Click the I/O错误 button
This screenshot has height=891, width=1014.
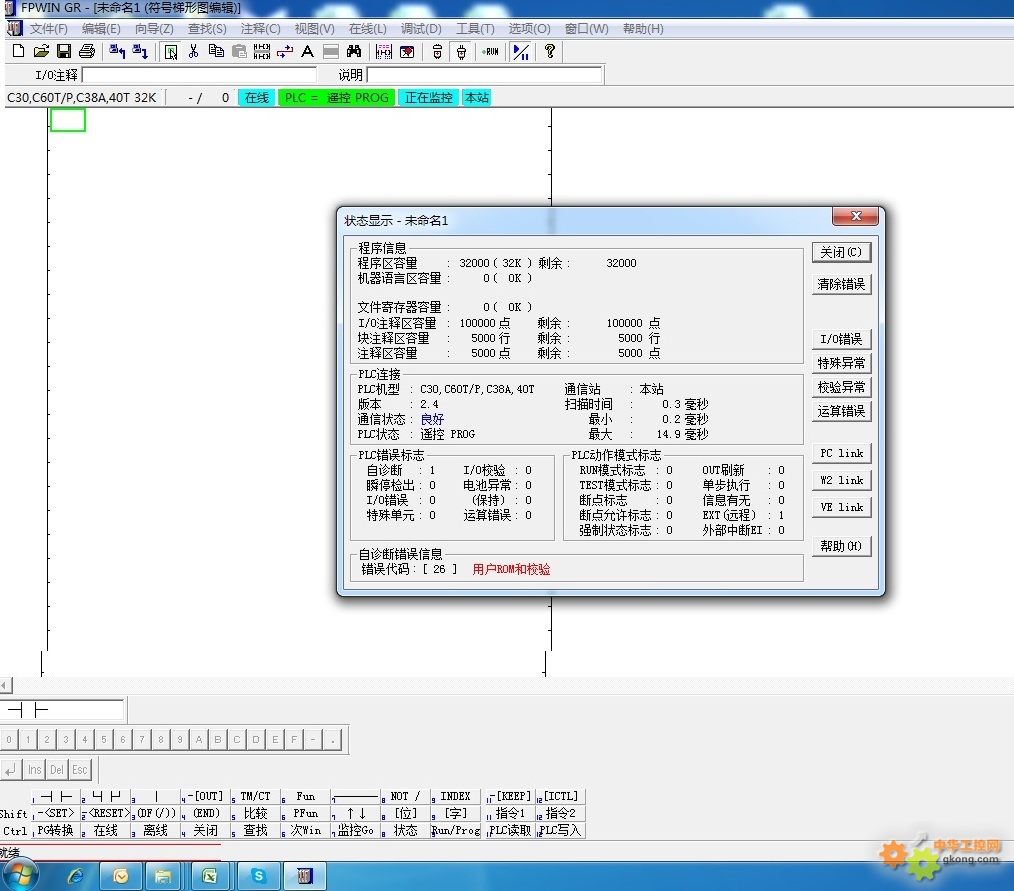[x=841, y=339]
